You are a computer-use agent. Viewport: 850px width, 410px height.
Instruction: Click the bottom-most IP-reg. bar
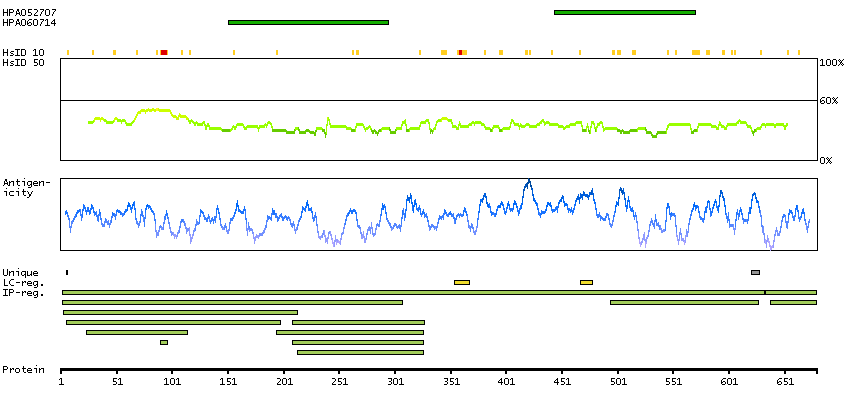(360, 352)
